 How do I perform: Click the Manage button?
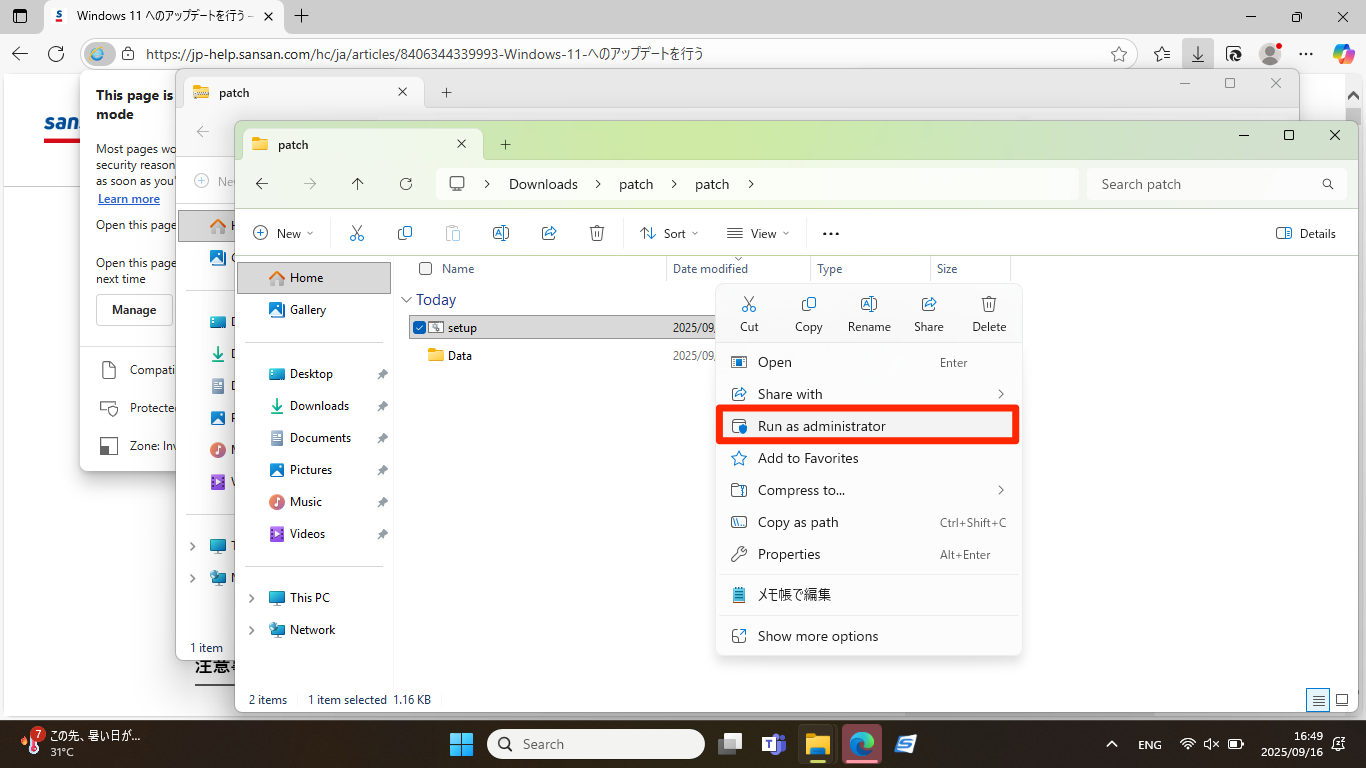tap(134, 310)
